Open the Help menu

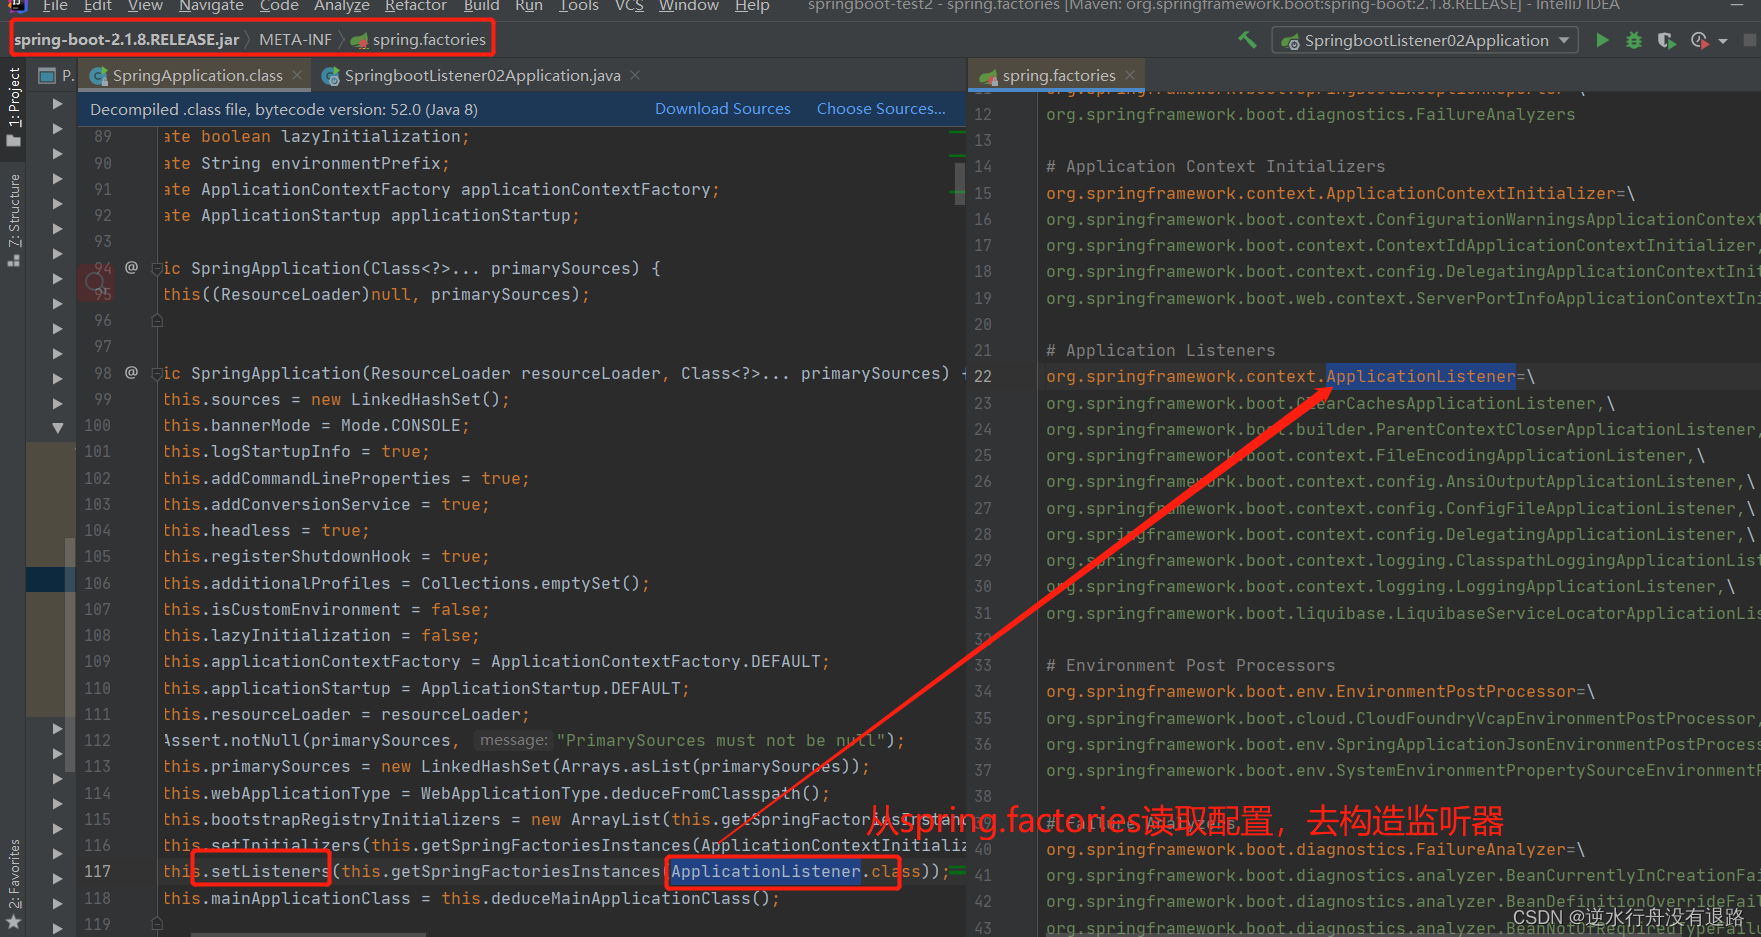(x=752, y=6)
